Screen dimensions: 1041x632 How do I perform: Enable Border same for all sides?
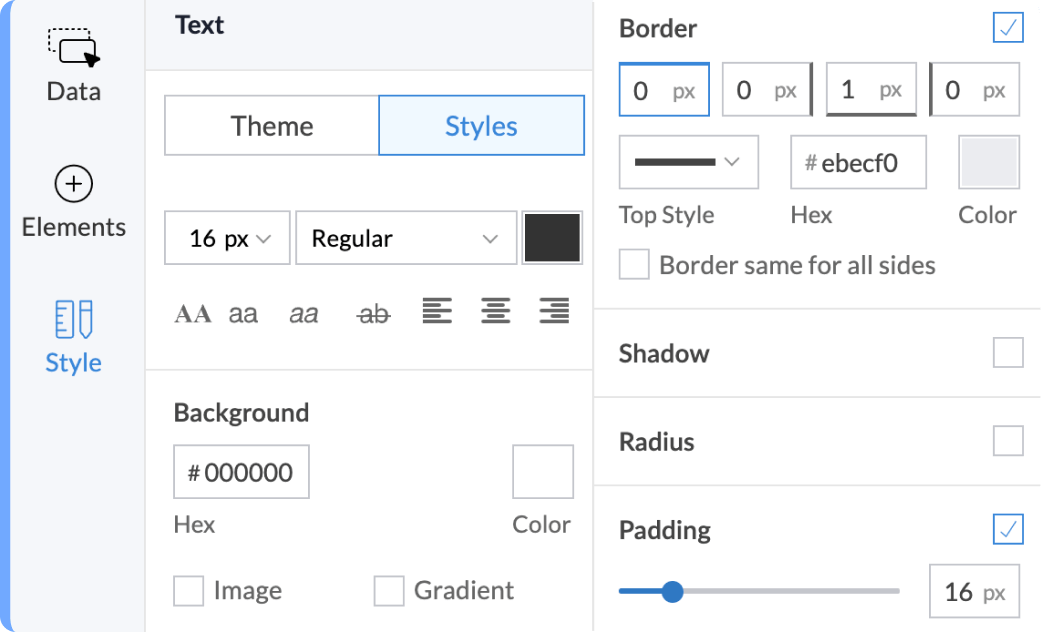pyautogui.click(x=634, y=265)
